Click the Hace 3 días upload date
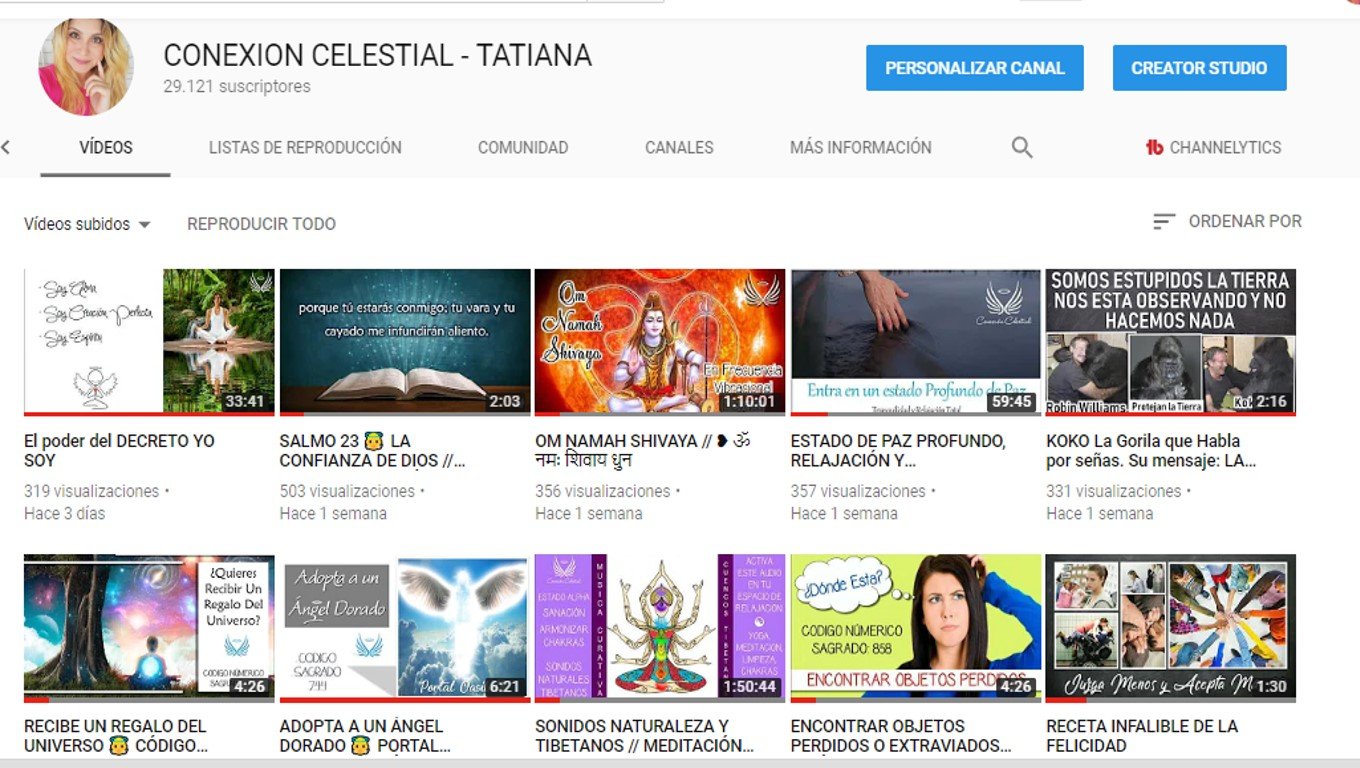The image size is (1360, 768). tap(64, 514)
